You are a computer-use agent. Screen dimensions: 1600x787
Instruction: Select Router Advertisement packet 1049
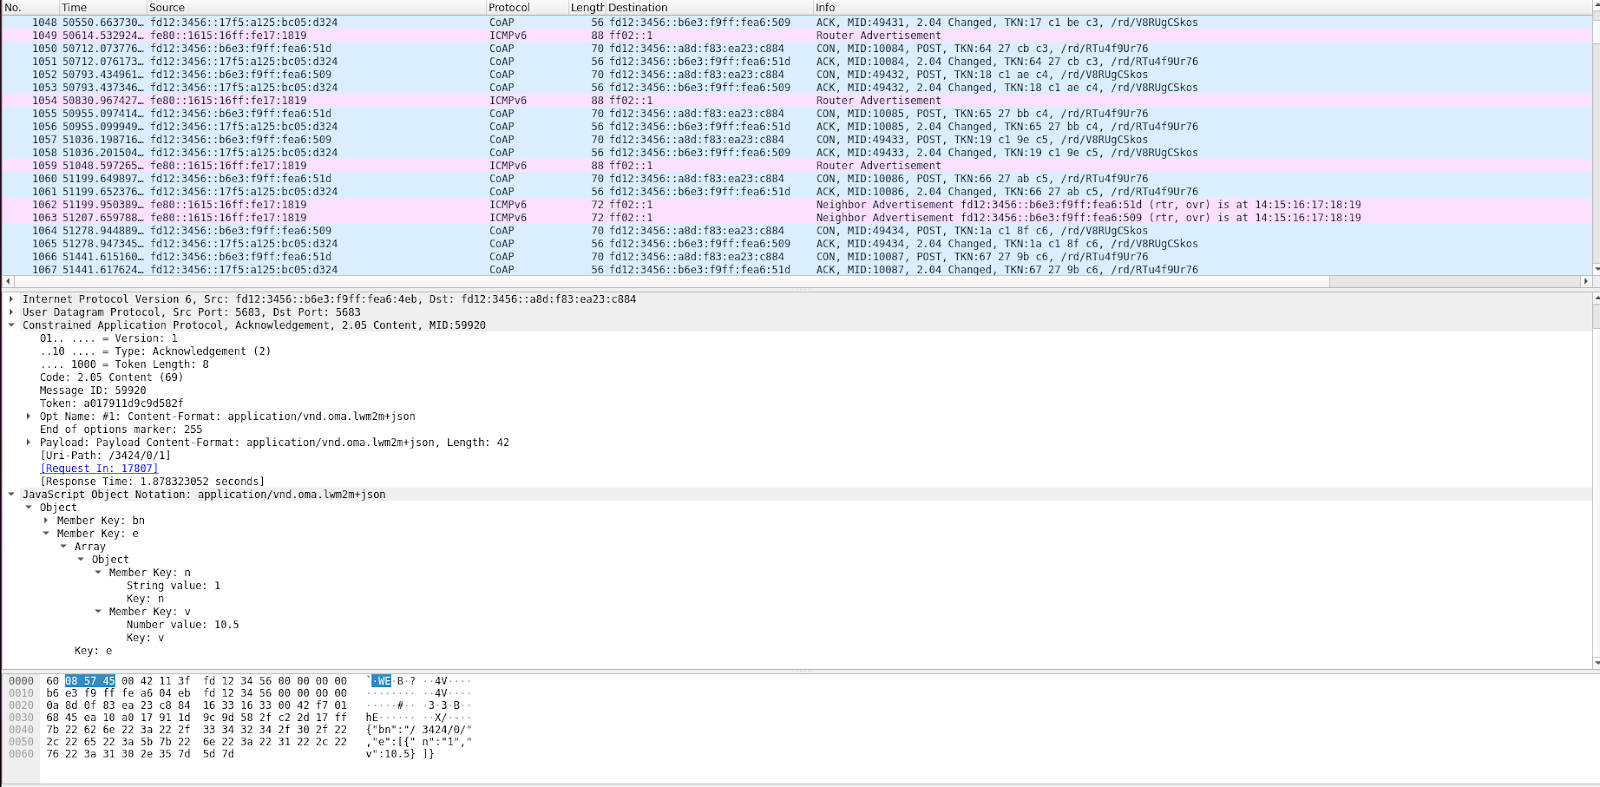tap(796, 35)
